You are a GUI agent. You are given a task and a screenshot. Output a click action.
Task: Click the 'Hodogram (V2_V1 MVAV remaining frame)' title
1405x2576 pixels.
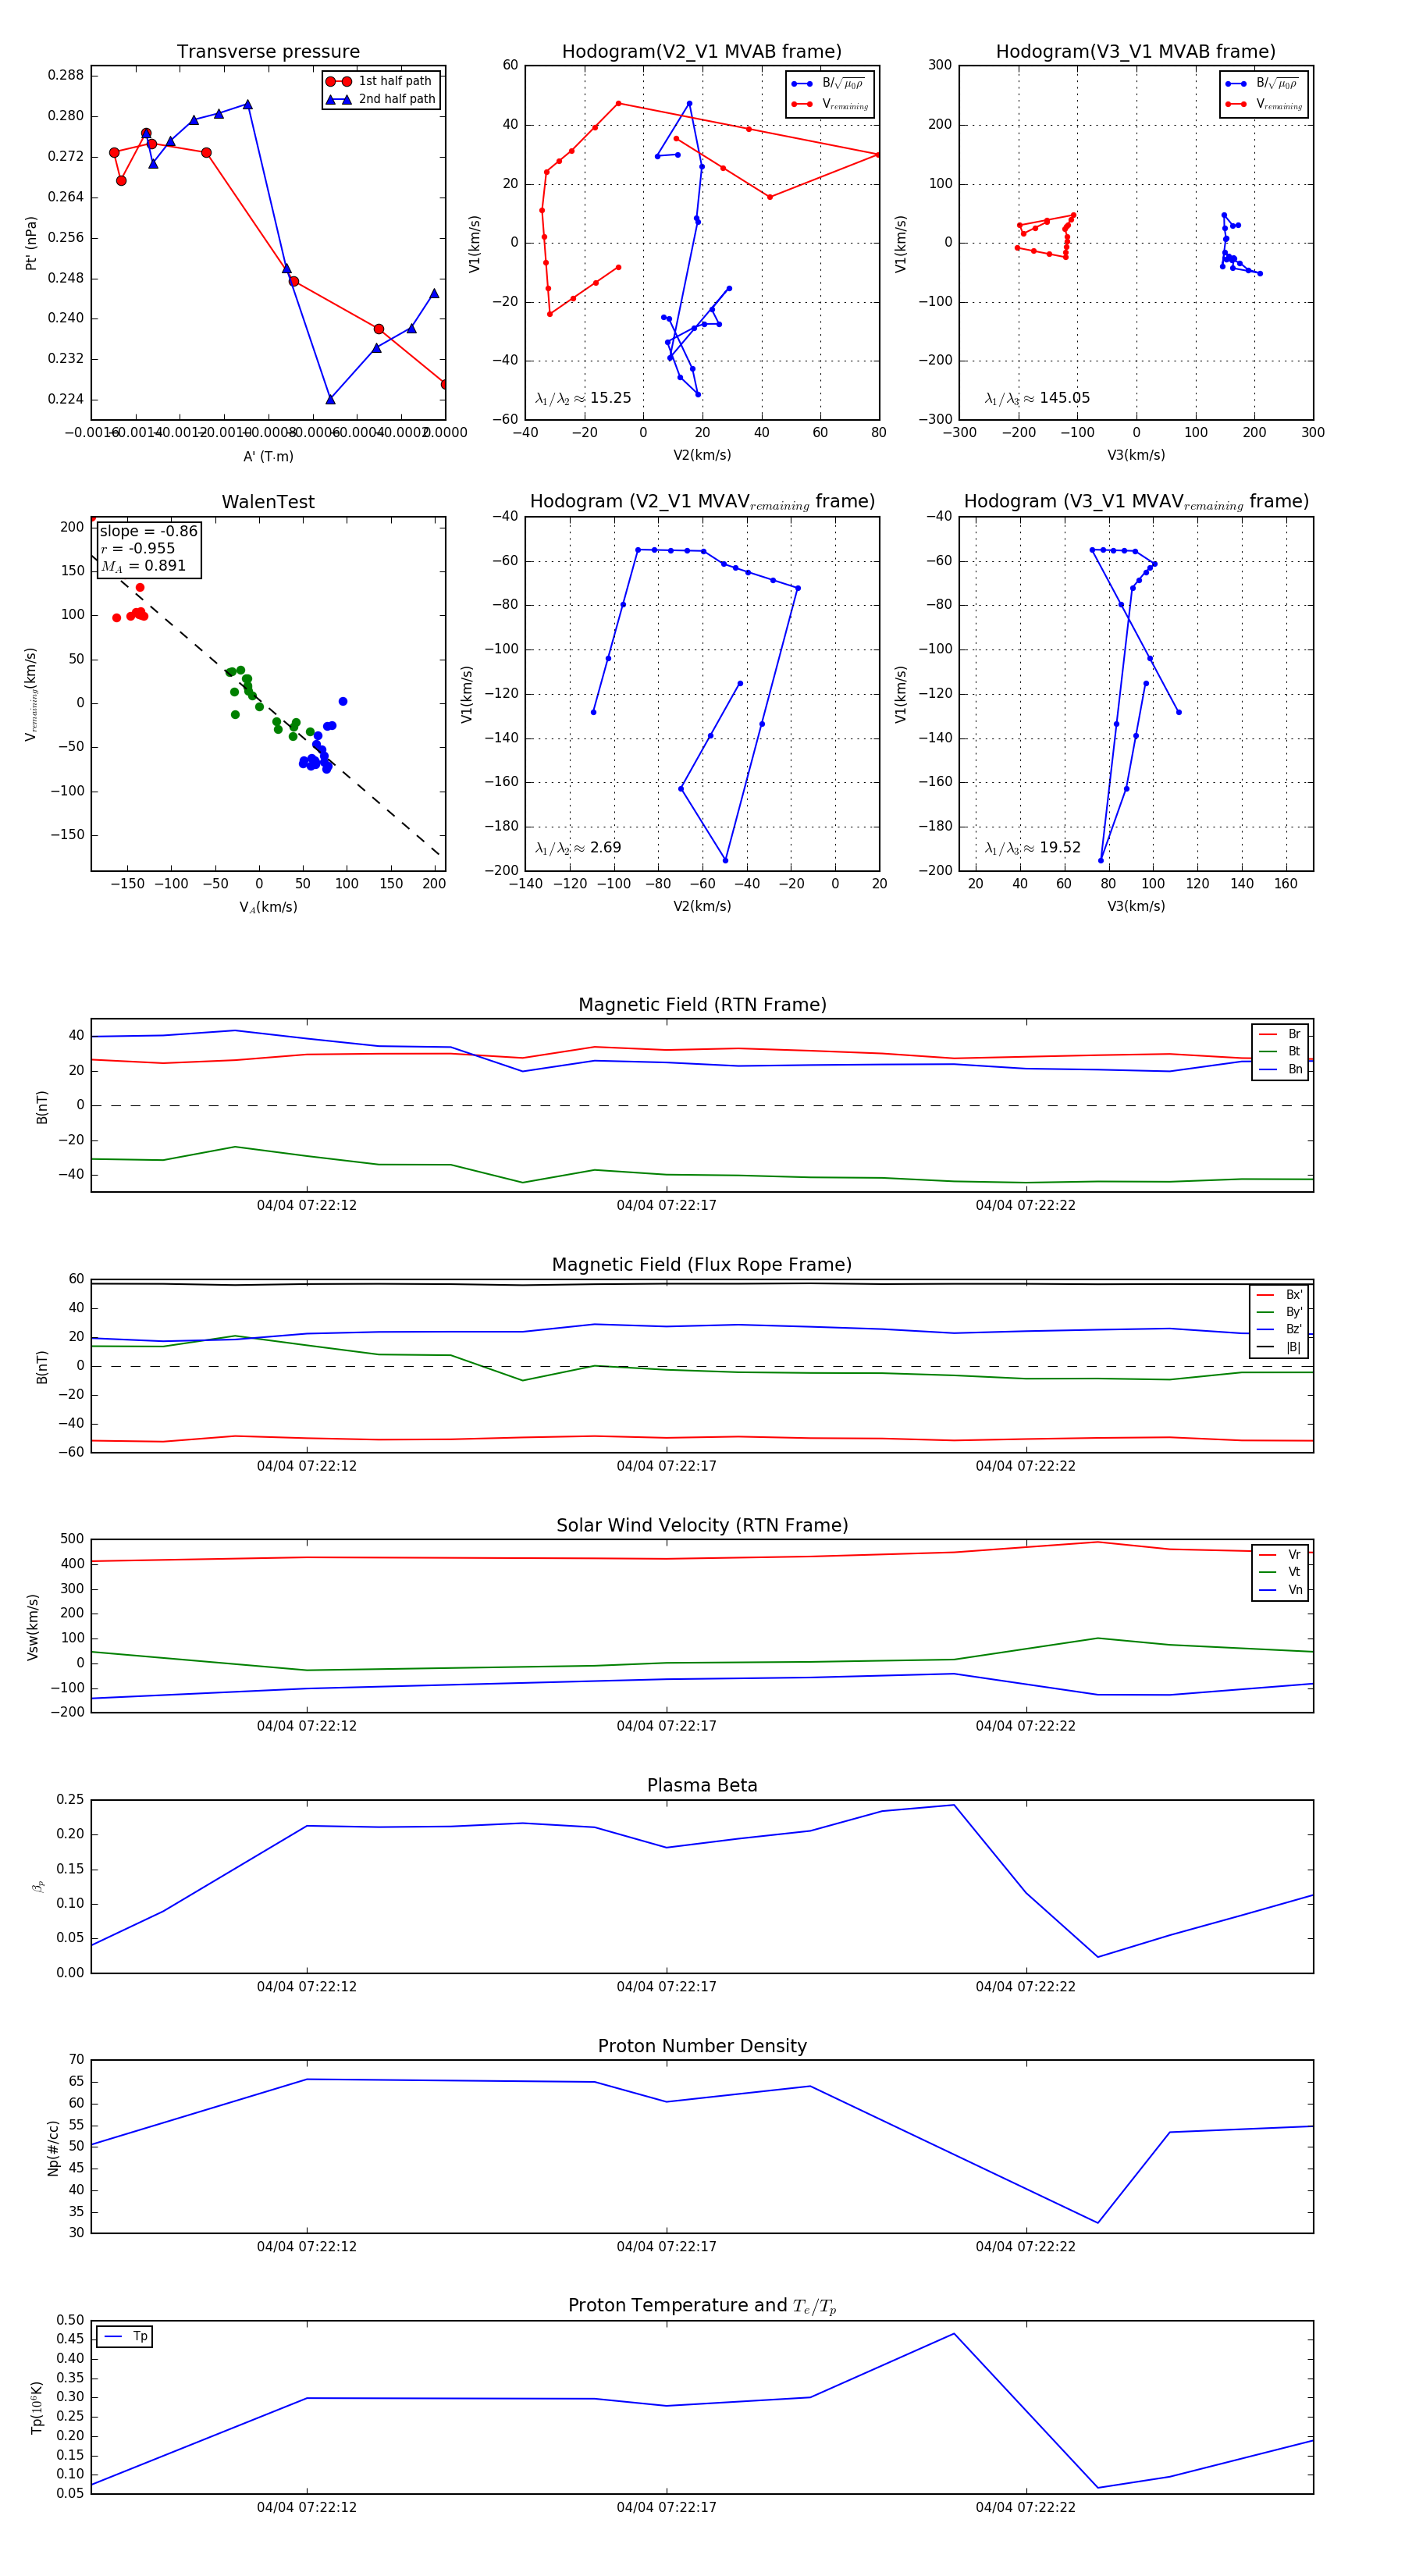tap(702, 502)
